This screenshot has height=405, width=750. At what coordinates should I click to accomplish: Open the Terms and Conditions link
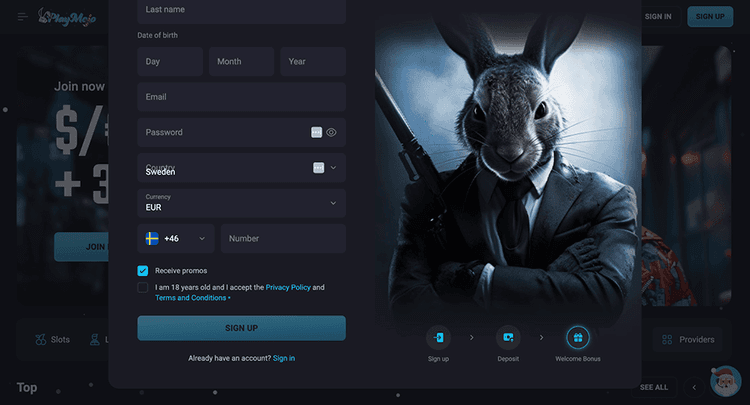click(190, 298)
